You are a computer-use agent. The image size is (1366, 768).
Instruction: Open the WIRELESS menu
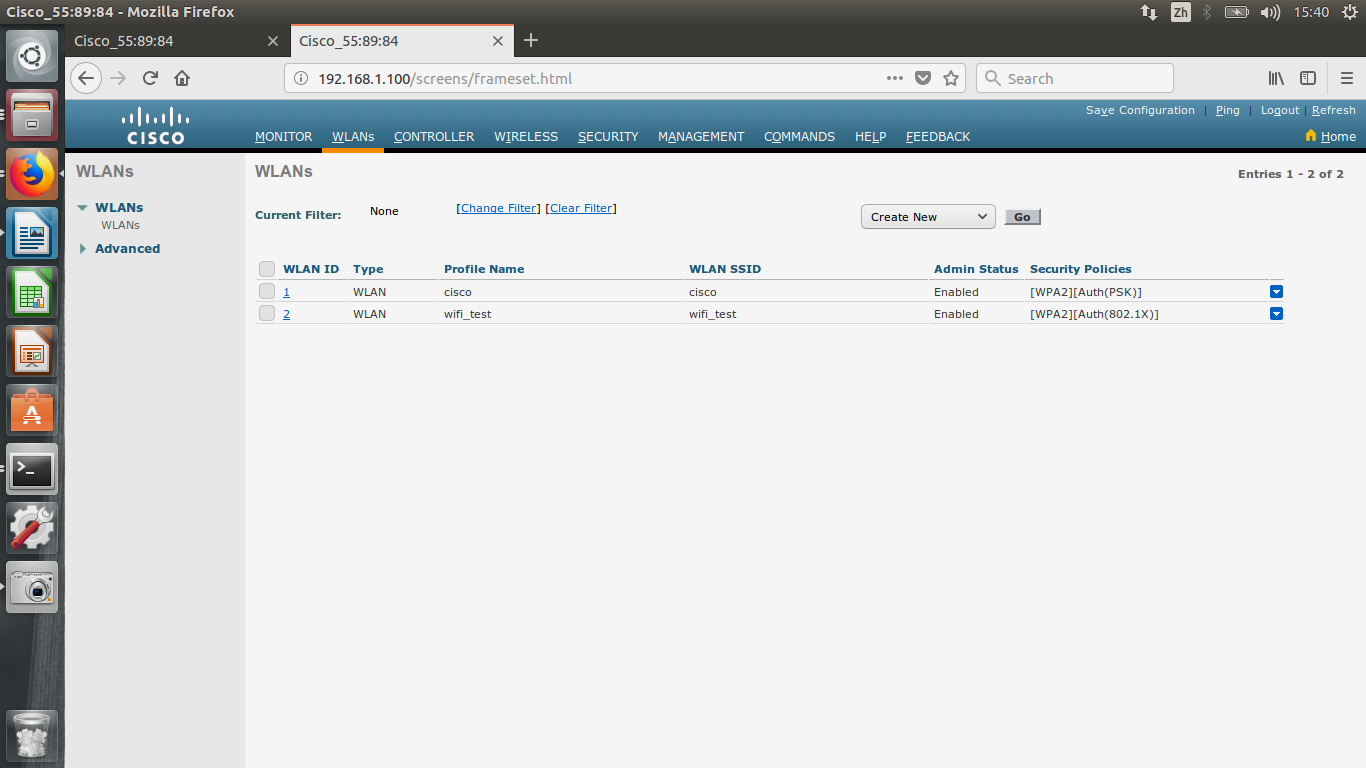(x=526, y=137)
